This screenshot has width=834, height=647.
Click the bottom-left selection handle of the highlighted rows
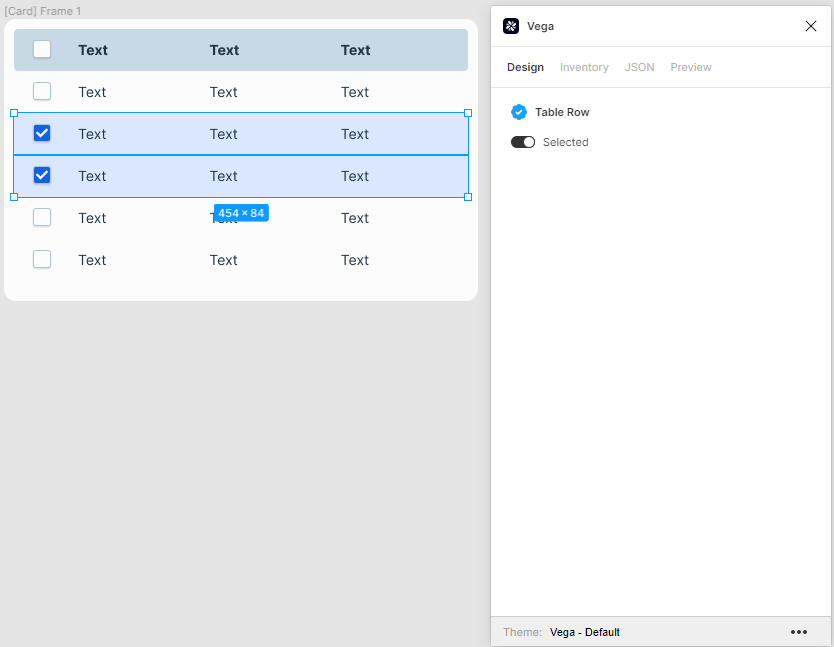click(14, 197)
